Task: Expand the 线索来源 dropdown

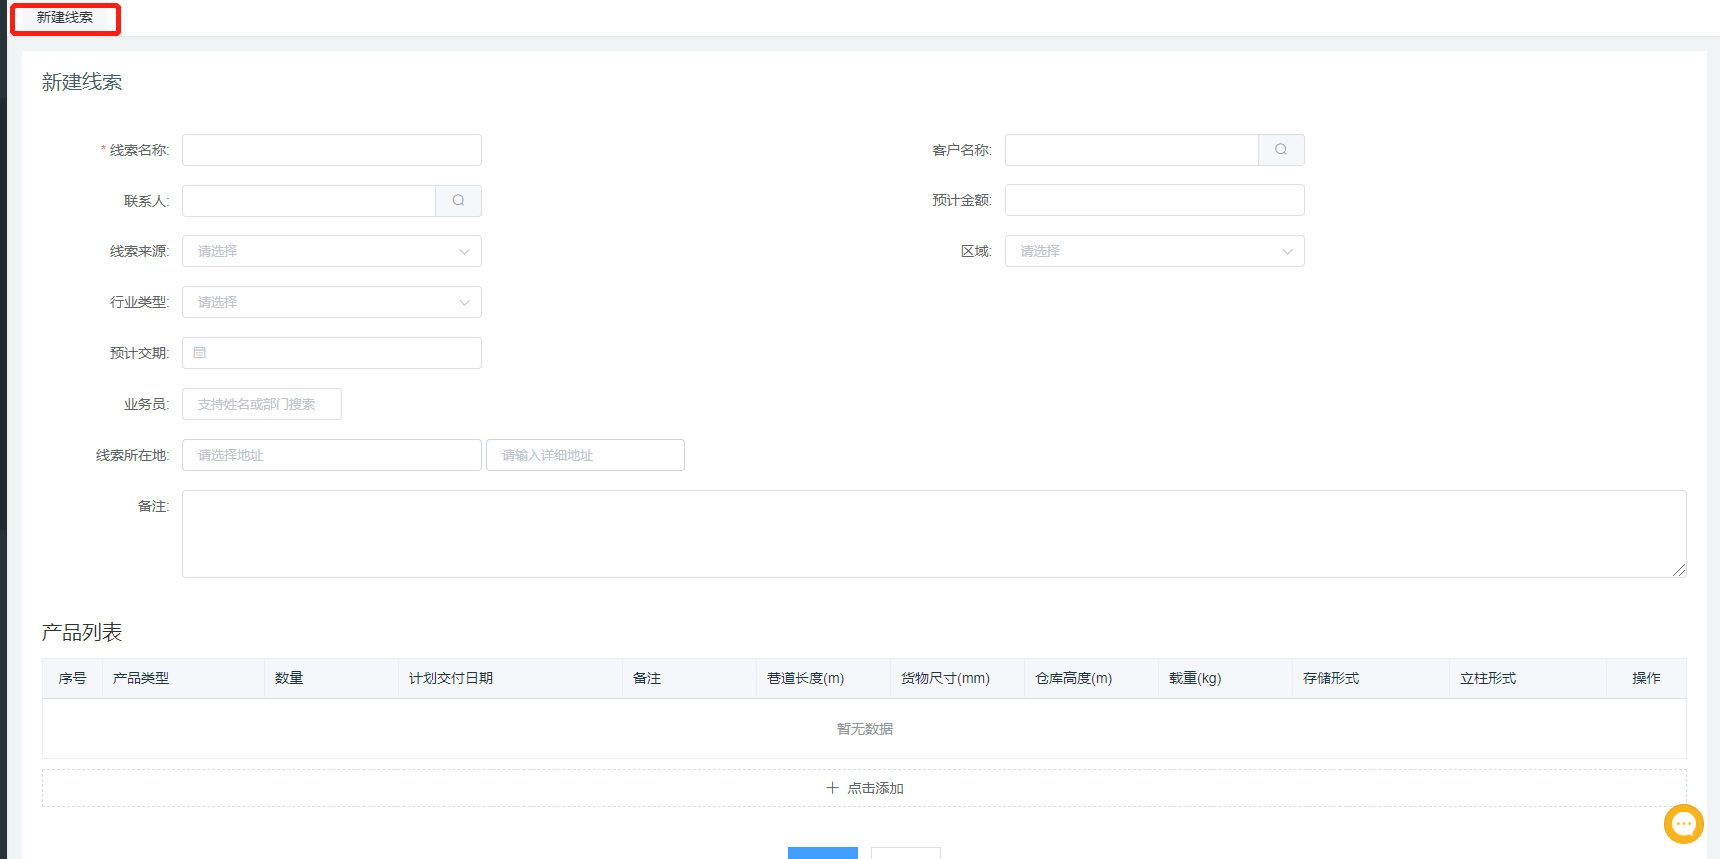Action: click(x=331, y=252)
